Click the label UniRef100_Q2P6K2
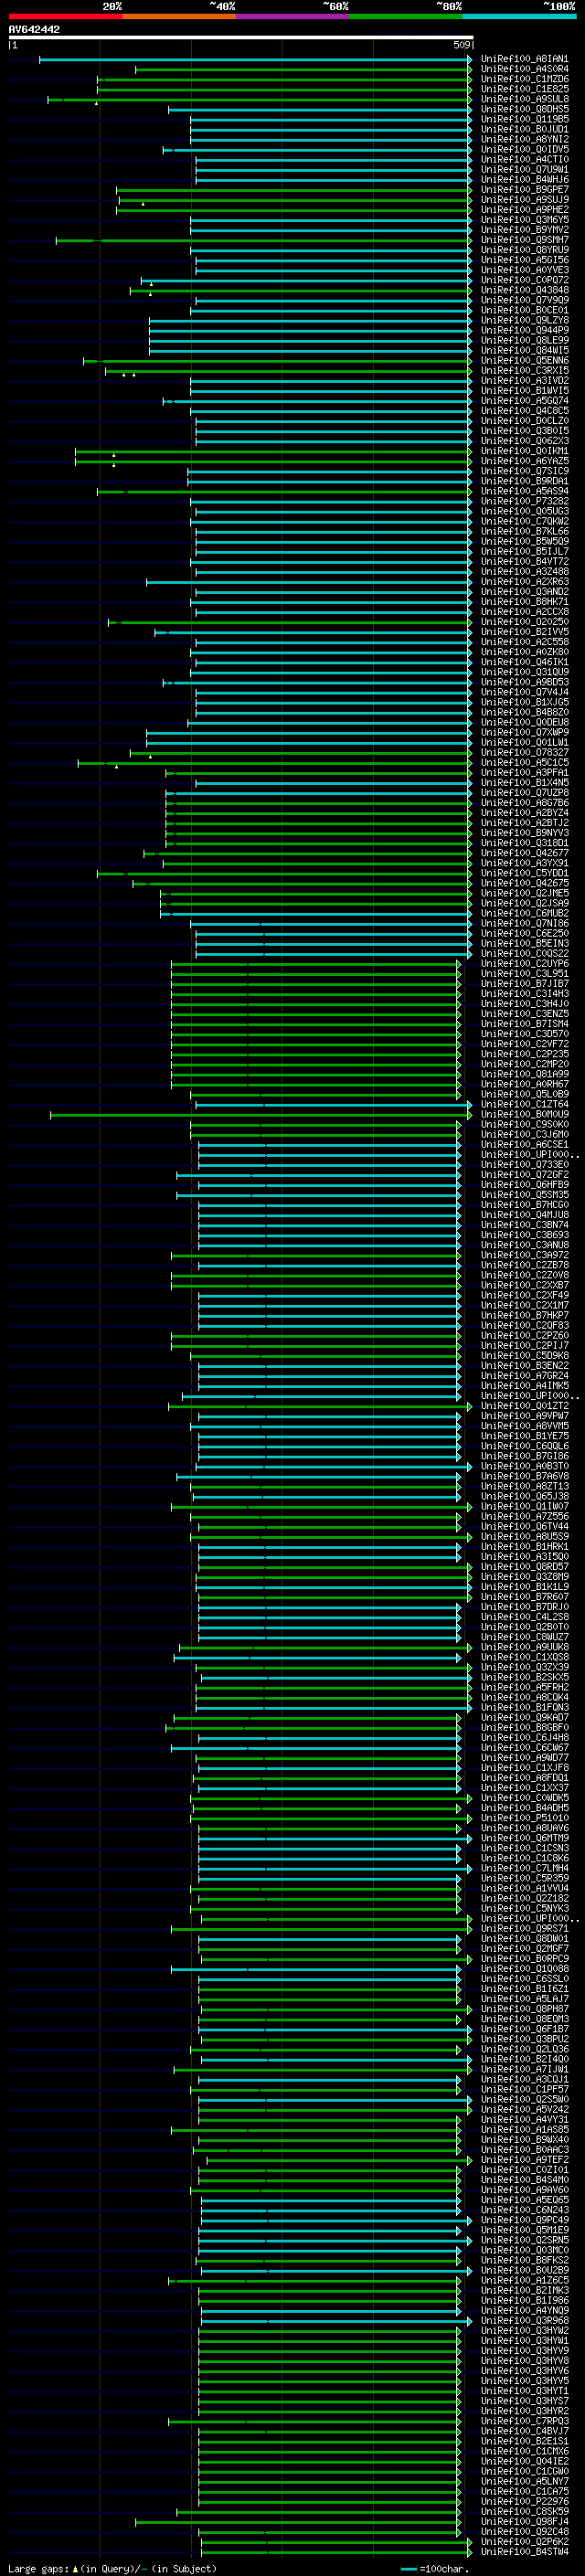585x2576 pixels. (x=524, y=2541)
